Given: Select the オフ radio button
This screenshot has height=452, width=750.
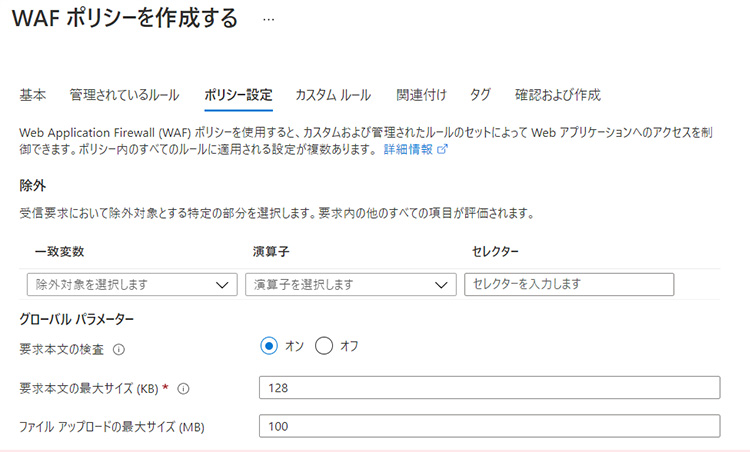Looking at the screenshot, I should (323, 346).
